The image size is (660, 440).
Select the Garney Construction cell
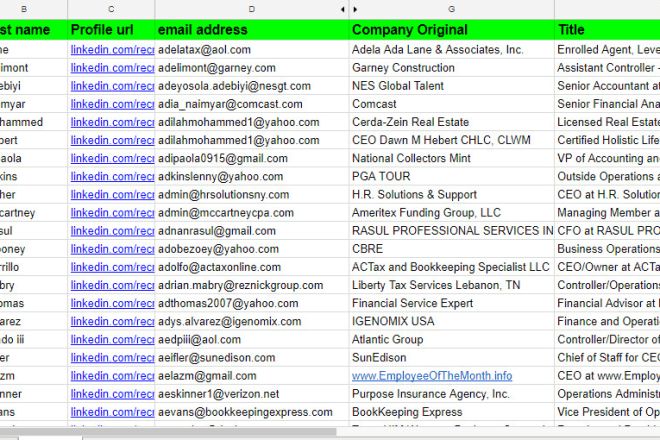pos(452,68)
